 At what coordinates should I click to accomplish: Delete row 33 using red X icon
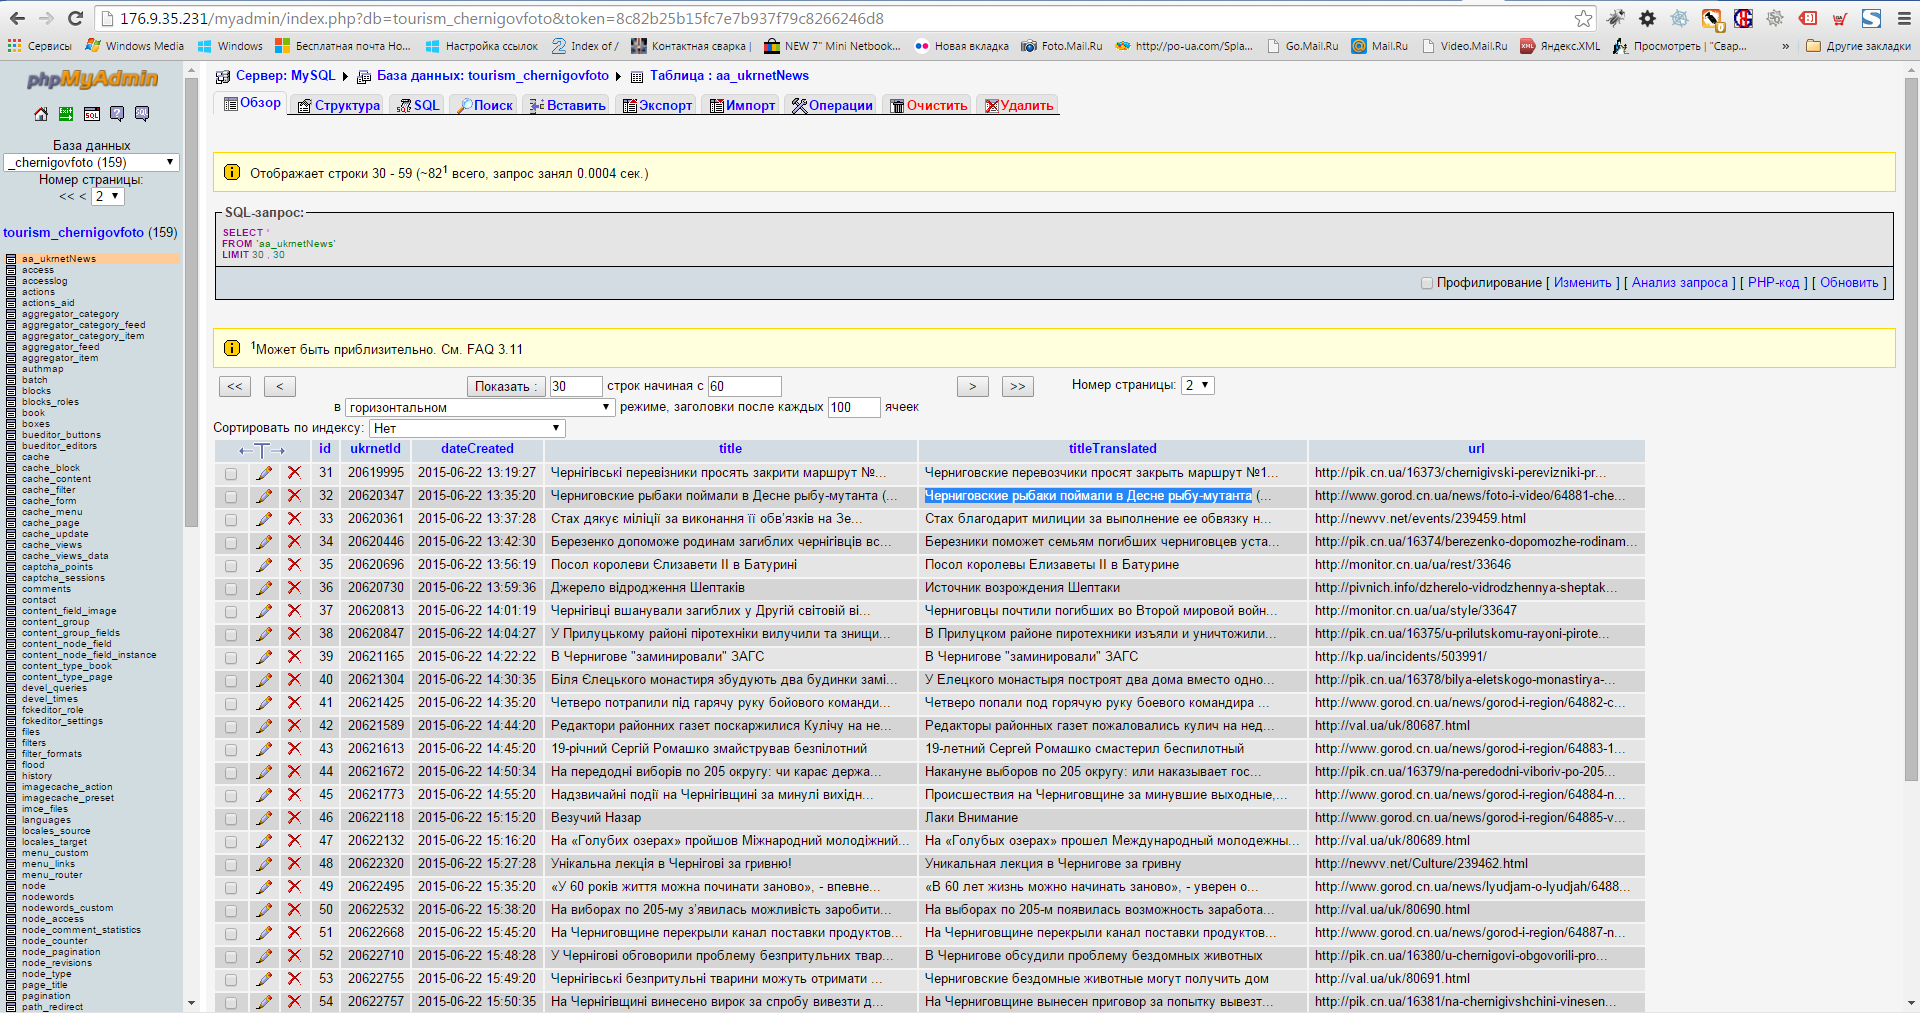click(x=294, y=519)
